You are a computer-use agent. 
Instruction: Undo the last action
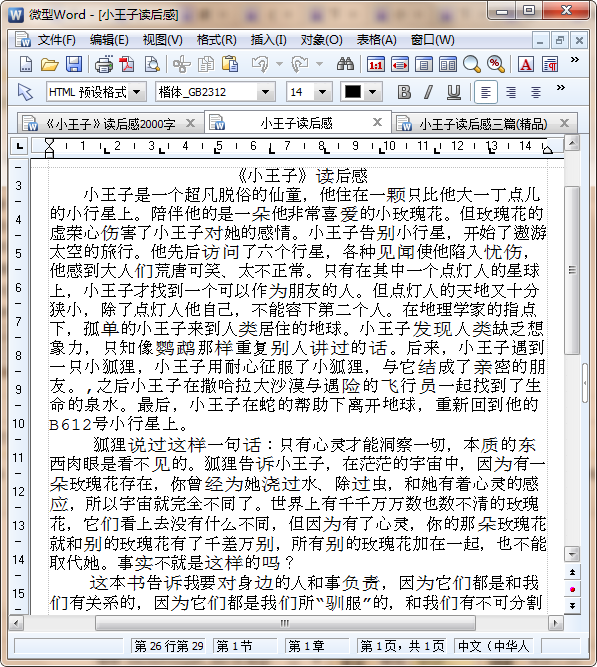click(x=260, y=64)
